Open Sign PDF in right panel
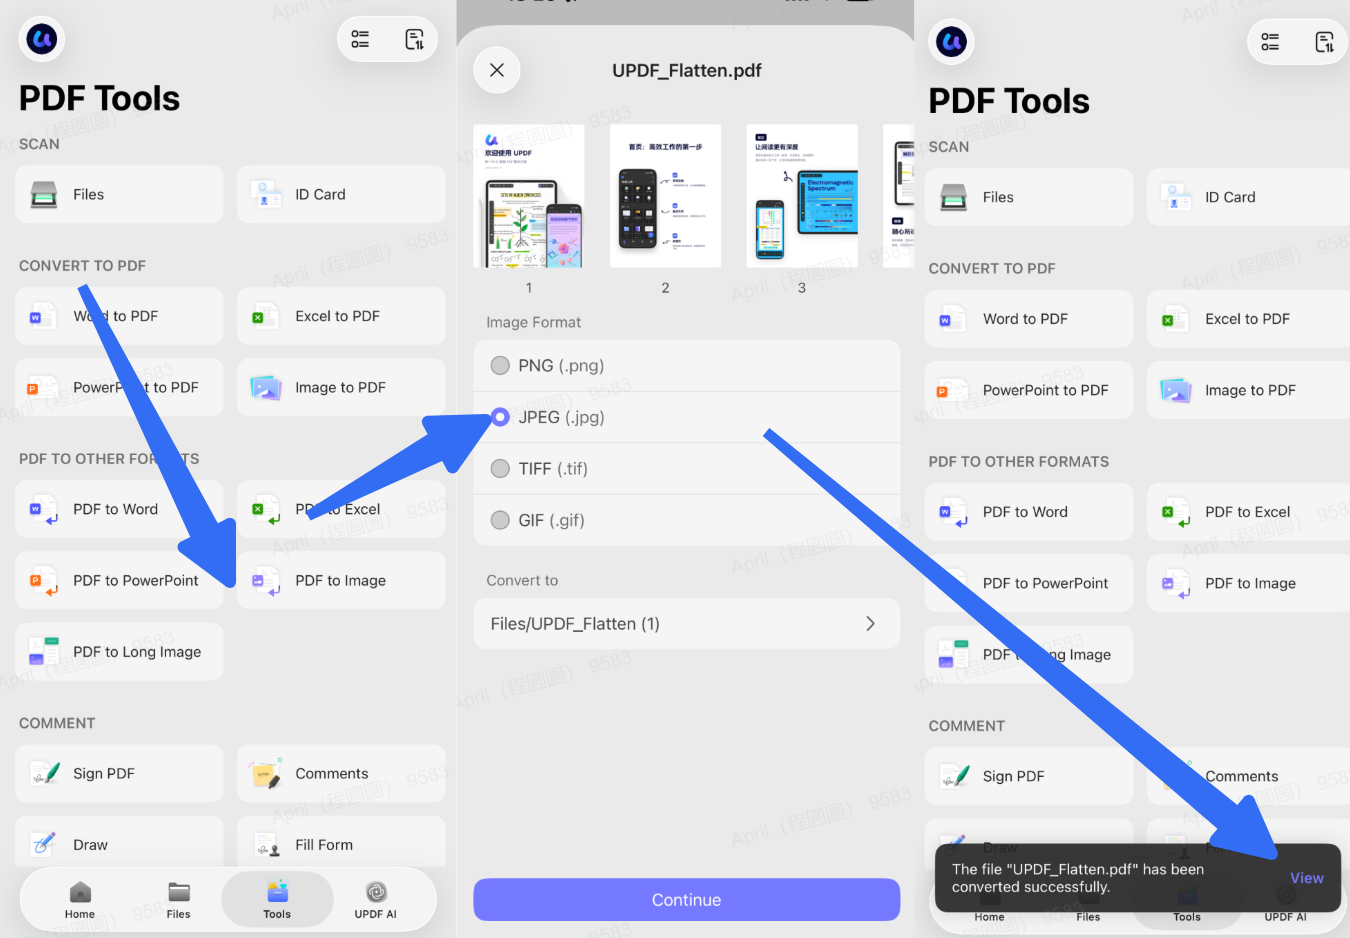The width and height of the screenshot is (1350, 938). pyautogui.click(x=1029, y=776)
